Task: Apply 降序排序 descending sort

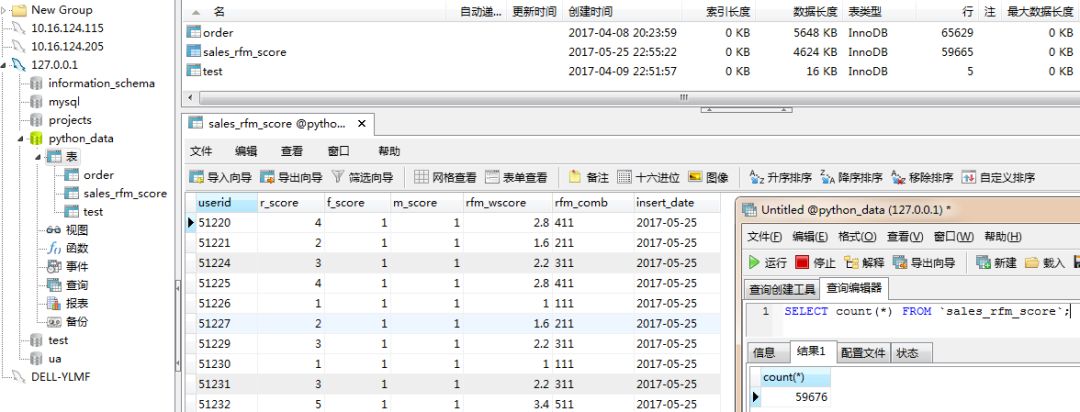Action: 851,177
